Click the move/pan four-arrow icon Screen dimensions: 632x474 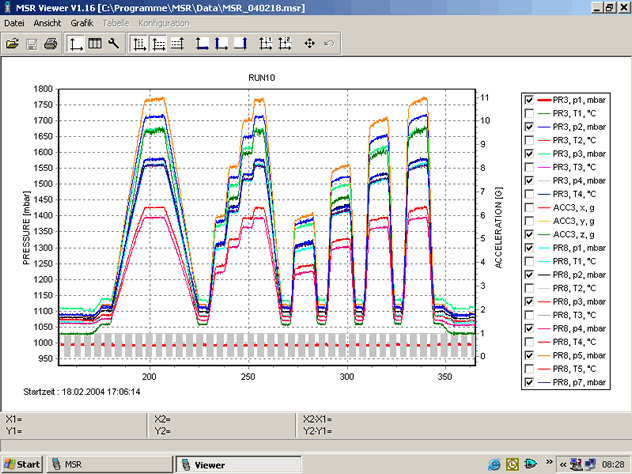(309, 43)
